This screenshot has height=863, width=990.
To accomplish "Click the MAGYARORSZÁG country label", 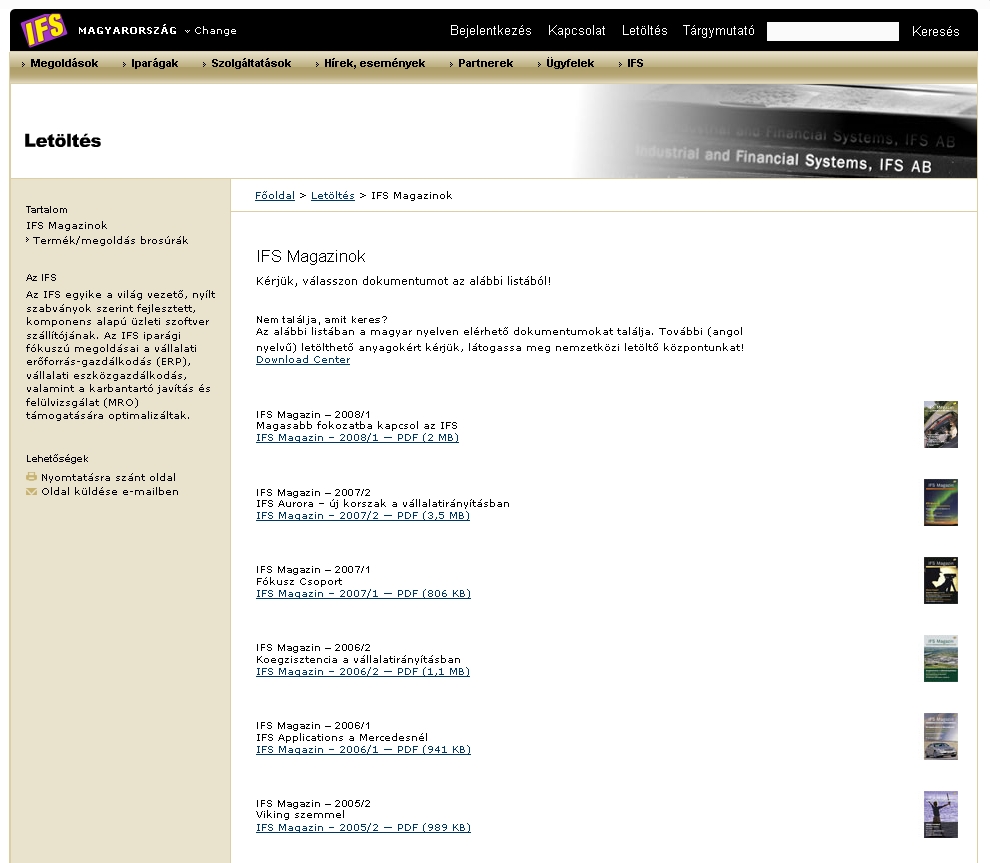I will (x=128, y=30).
